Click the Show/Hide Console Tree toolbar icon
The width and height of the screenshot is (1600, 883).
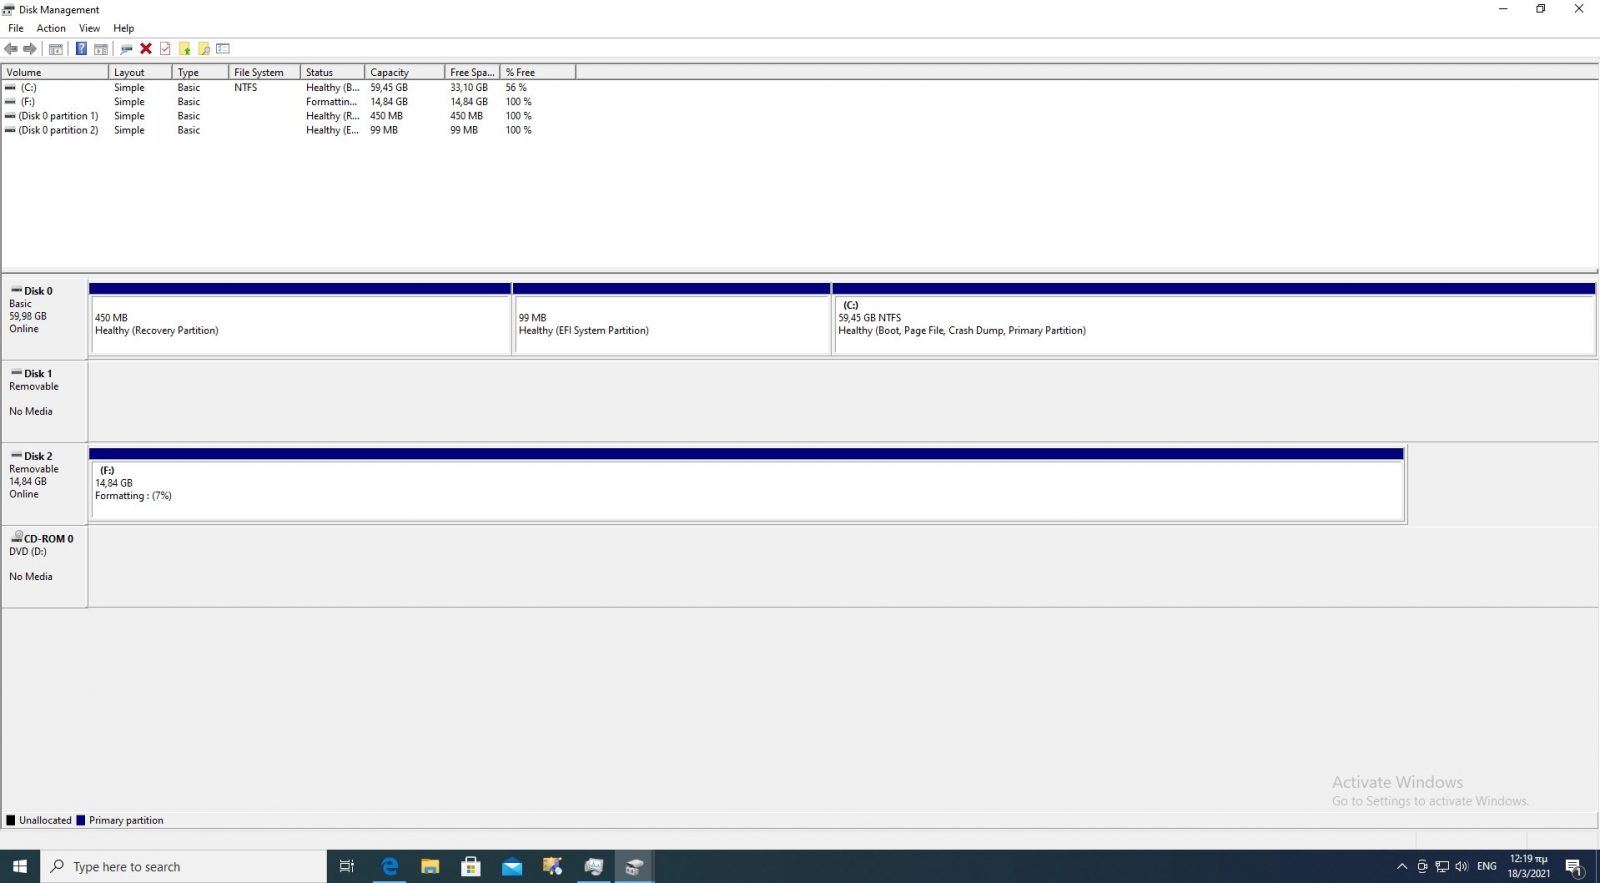[56, 49]
